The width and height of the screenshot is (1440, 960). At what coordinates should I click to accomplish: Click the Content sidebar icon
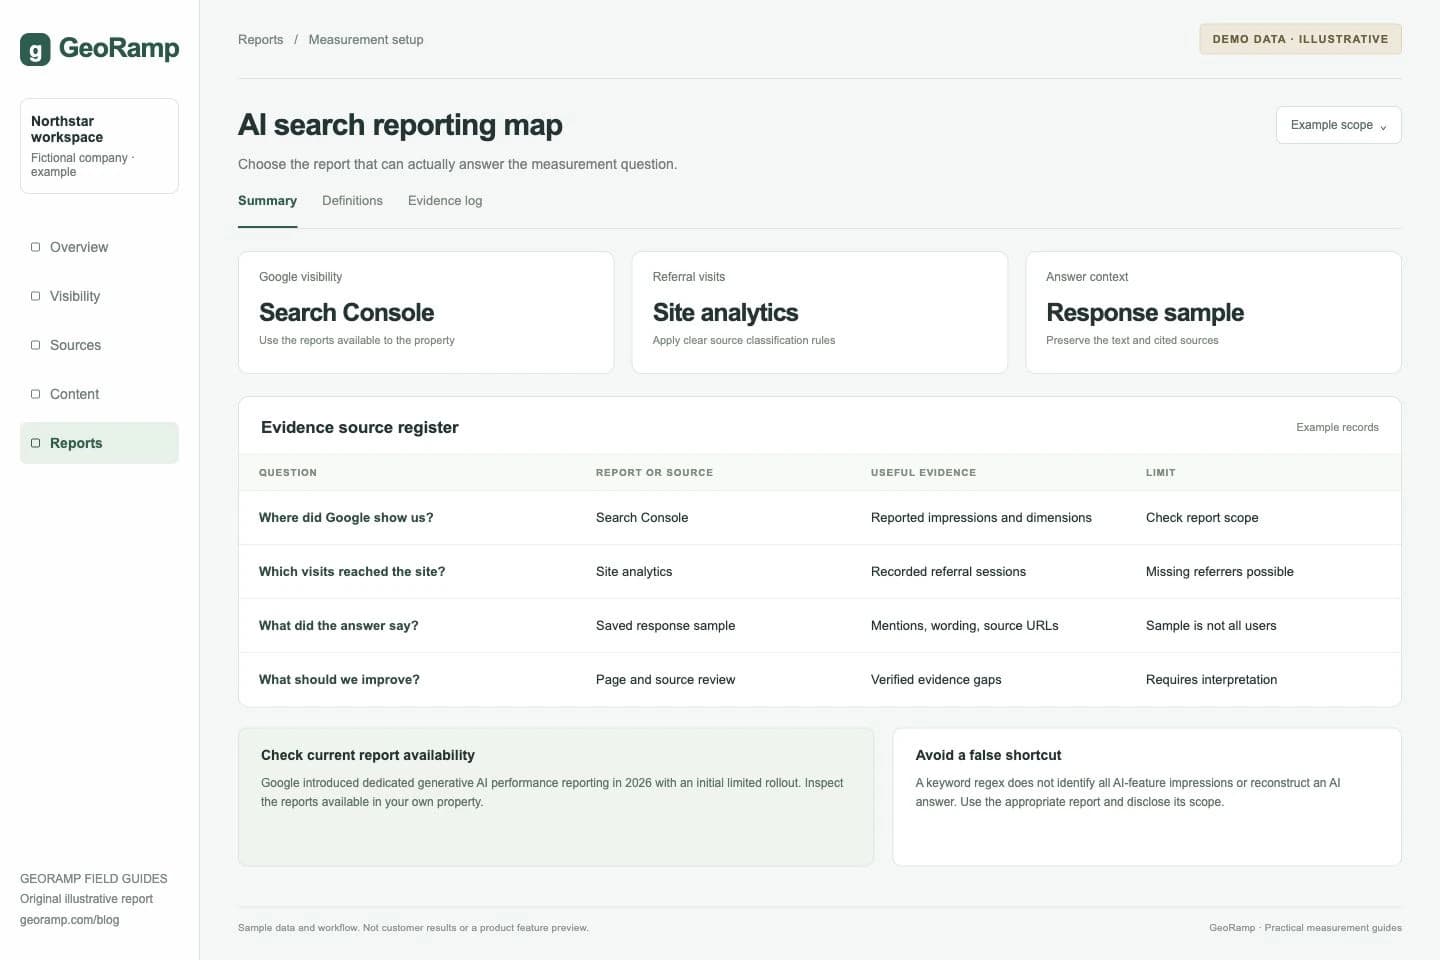pos(36,394)
